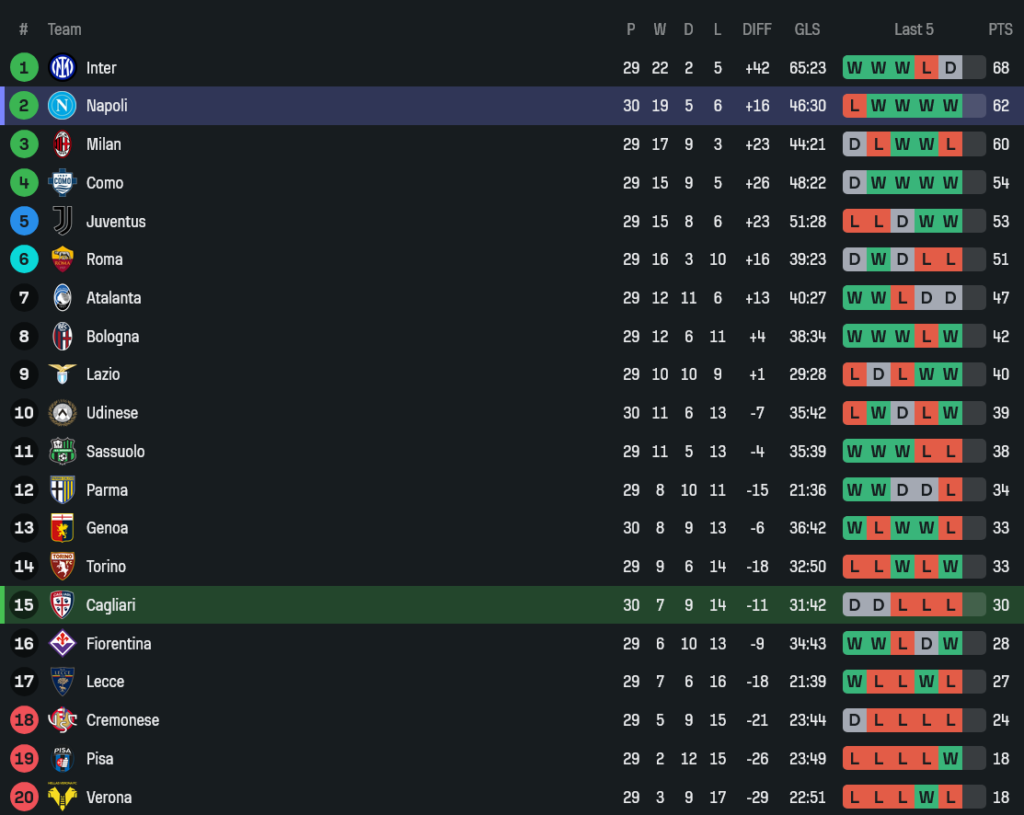The height and width of the screenshot is (815, 1024).
Task: Click the Last 5 column header
Action: point(913,29)
